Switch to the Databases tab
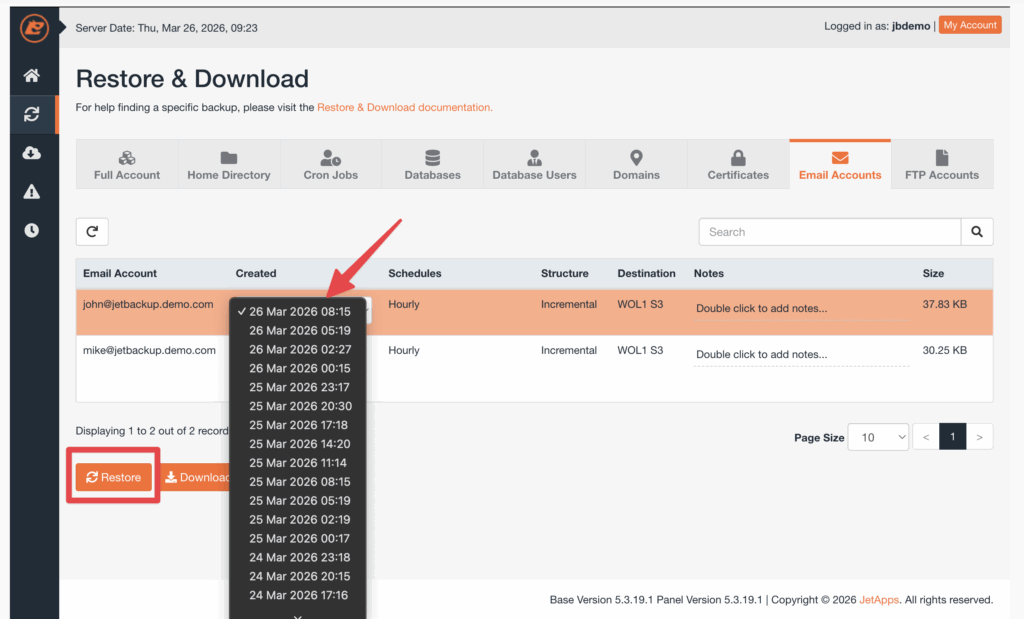1024x619 pixels. (432, 165)
